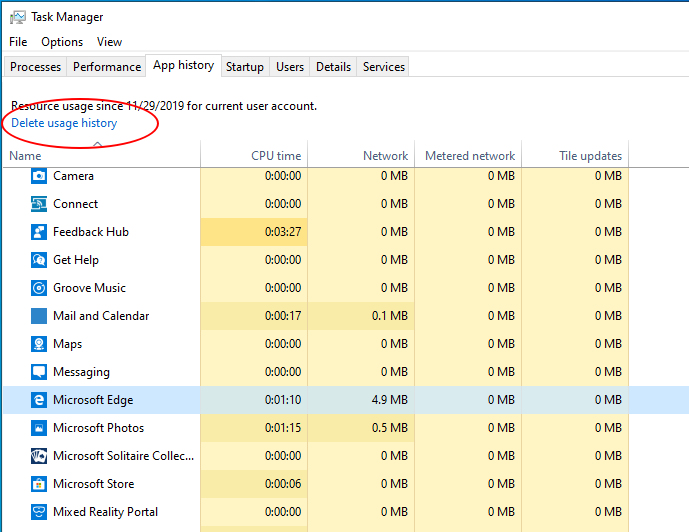
Task: Switch to the Performance tab
Action: [x=107, y=67]
